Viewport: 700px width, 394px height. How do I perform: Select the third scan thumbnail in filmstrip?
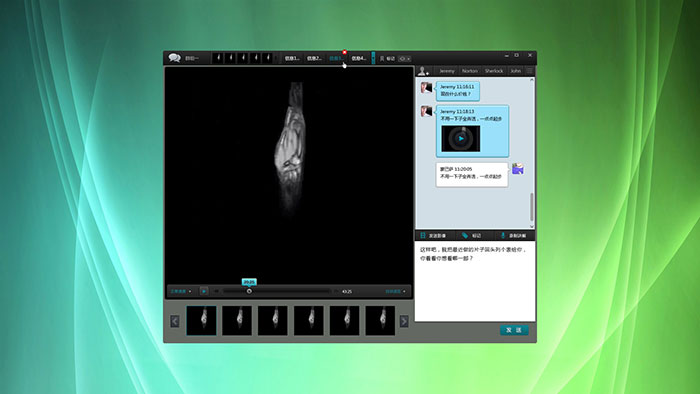pyautogui.click(x=273, y=320)
